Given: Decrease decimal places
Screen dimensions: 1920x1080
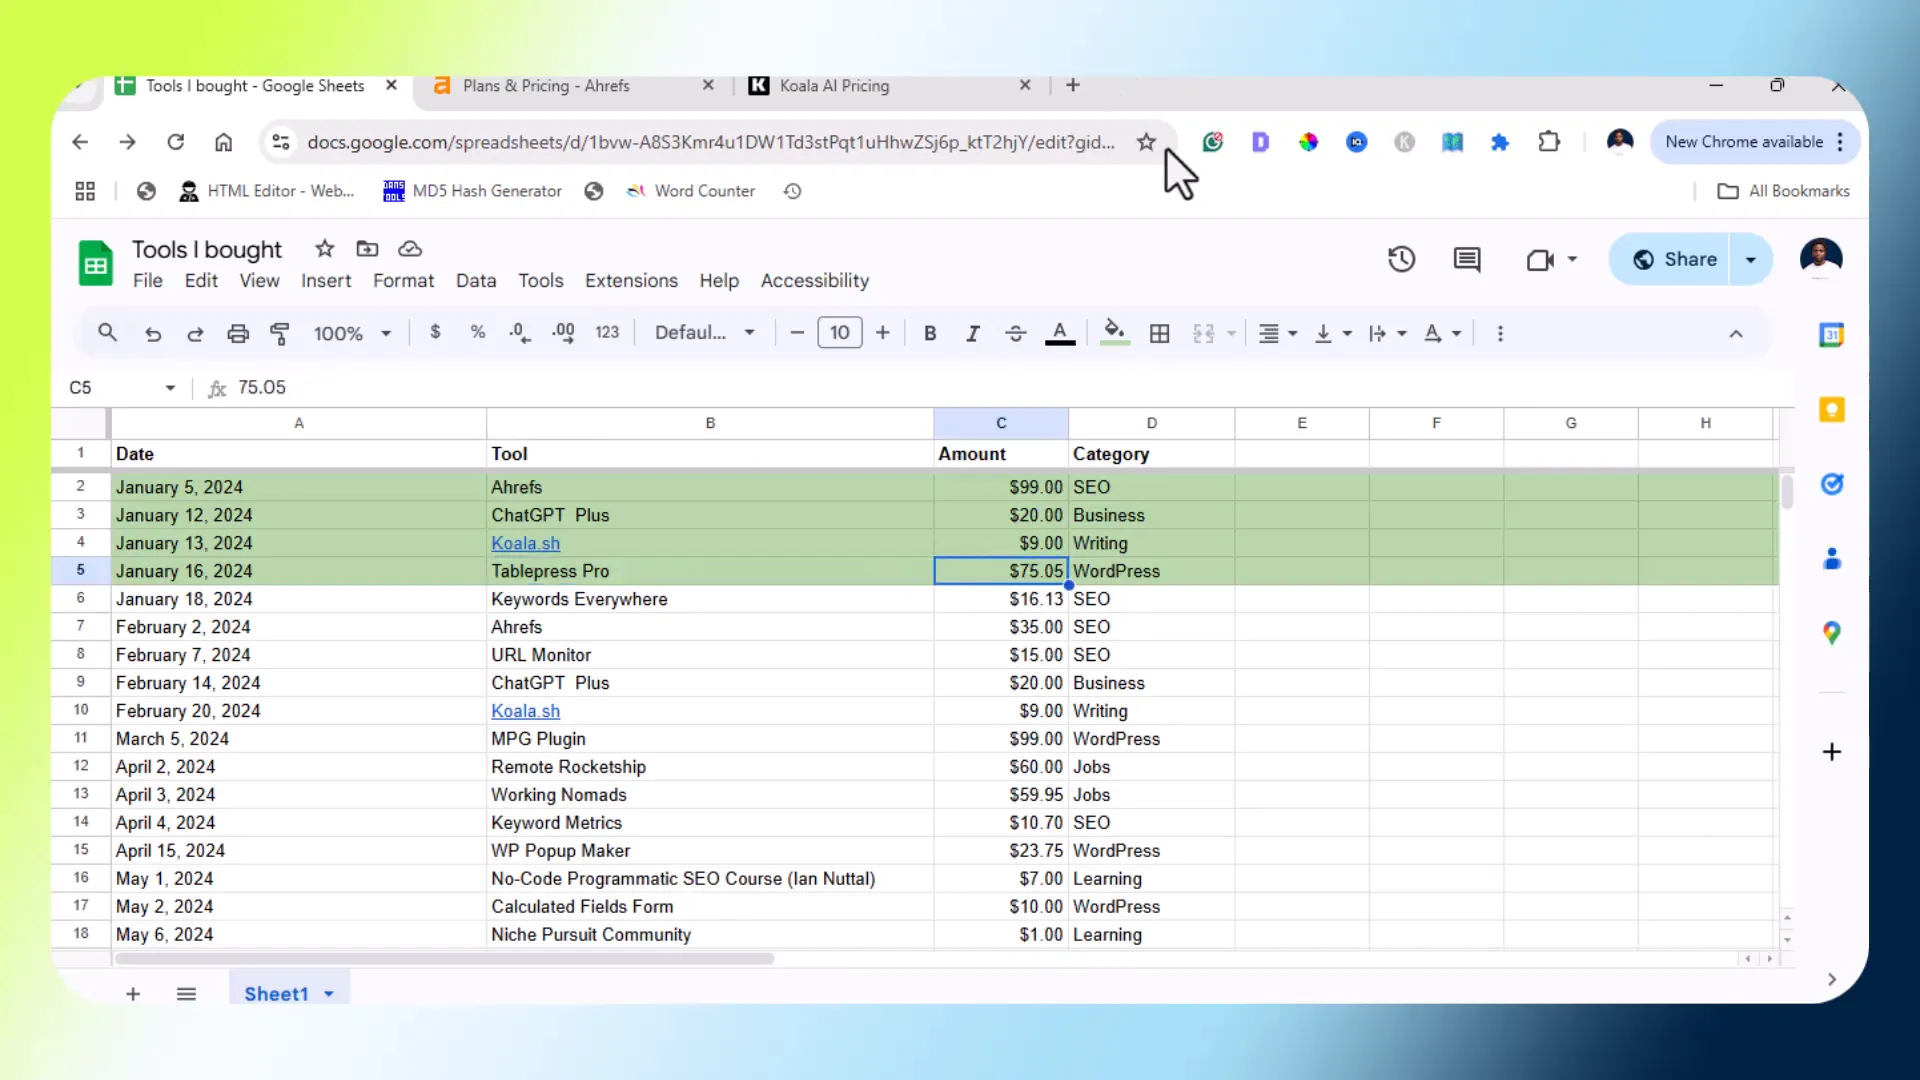Looking at the screenshot, I should tap(520, 333).
